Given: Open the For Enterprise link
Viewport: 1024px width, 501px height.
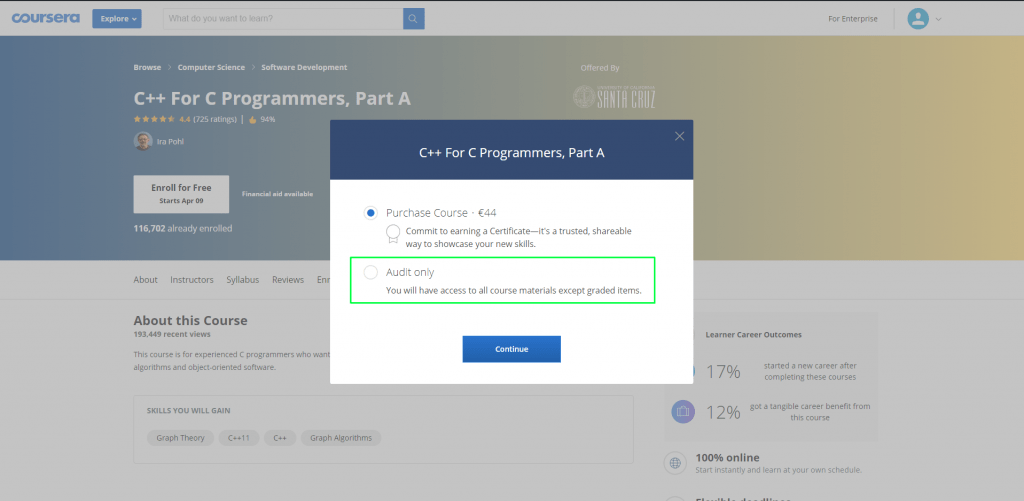Looking at the screenshot, I should coord(853,19).
